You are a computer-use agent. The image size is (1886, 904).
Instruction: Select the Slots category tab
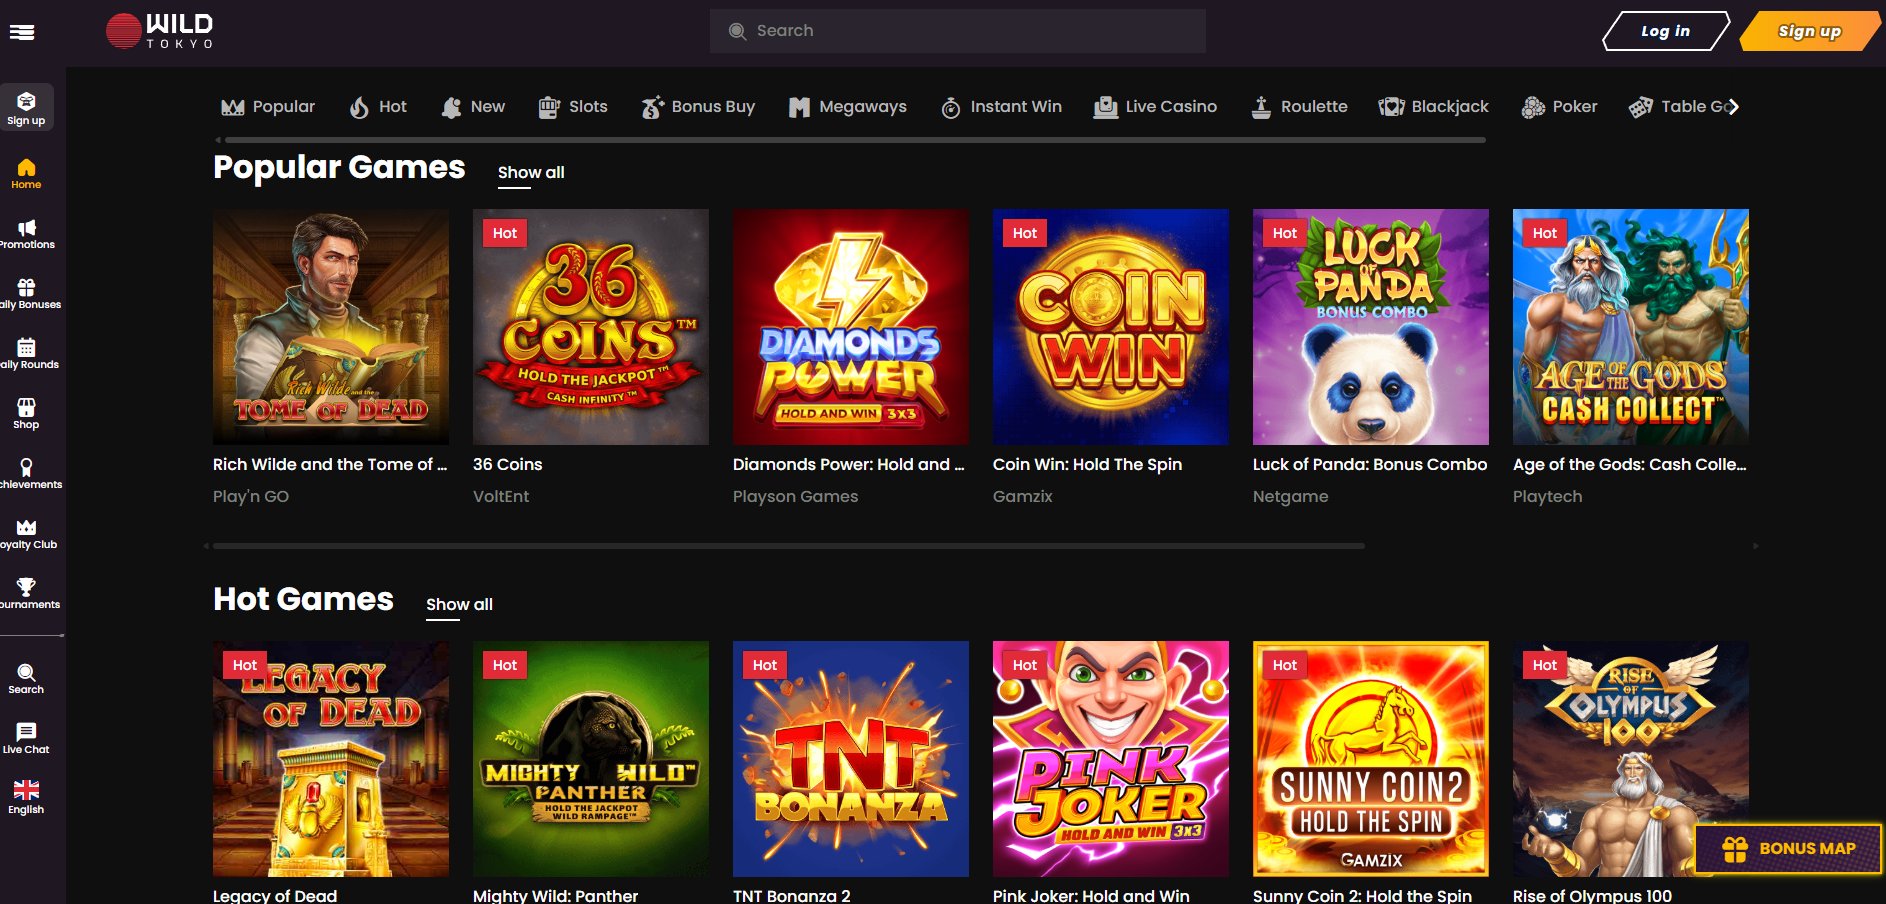573,107
